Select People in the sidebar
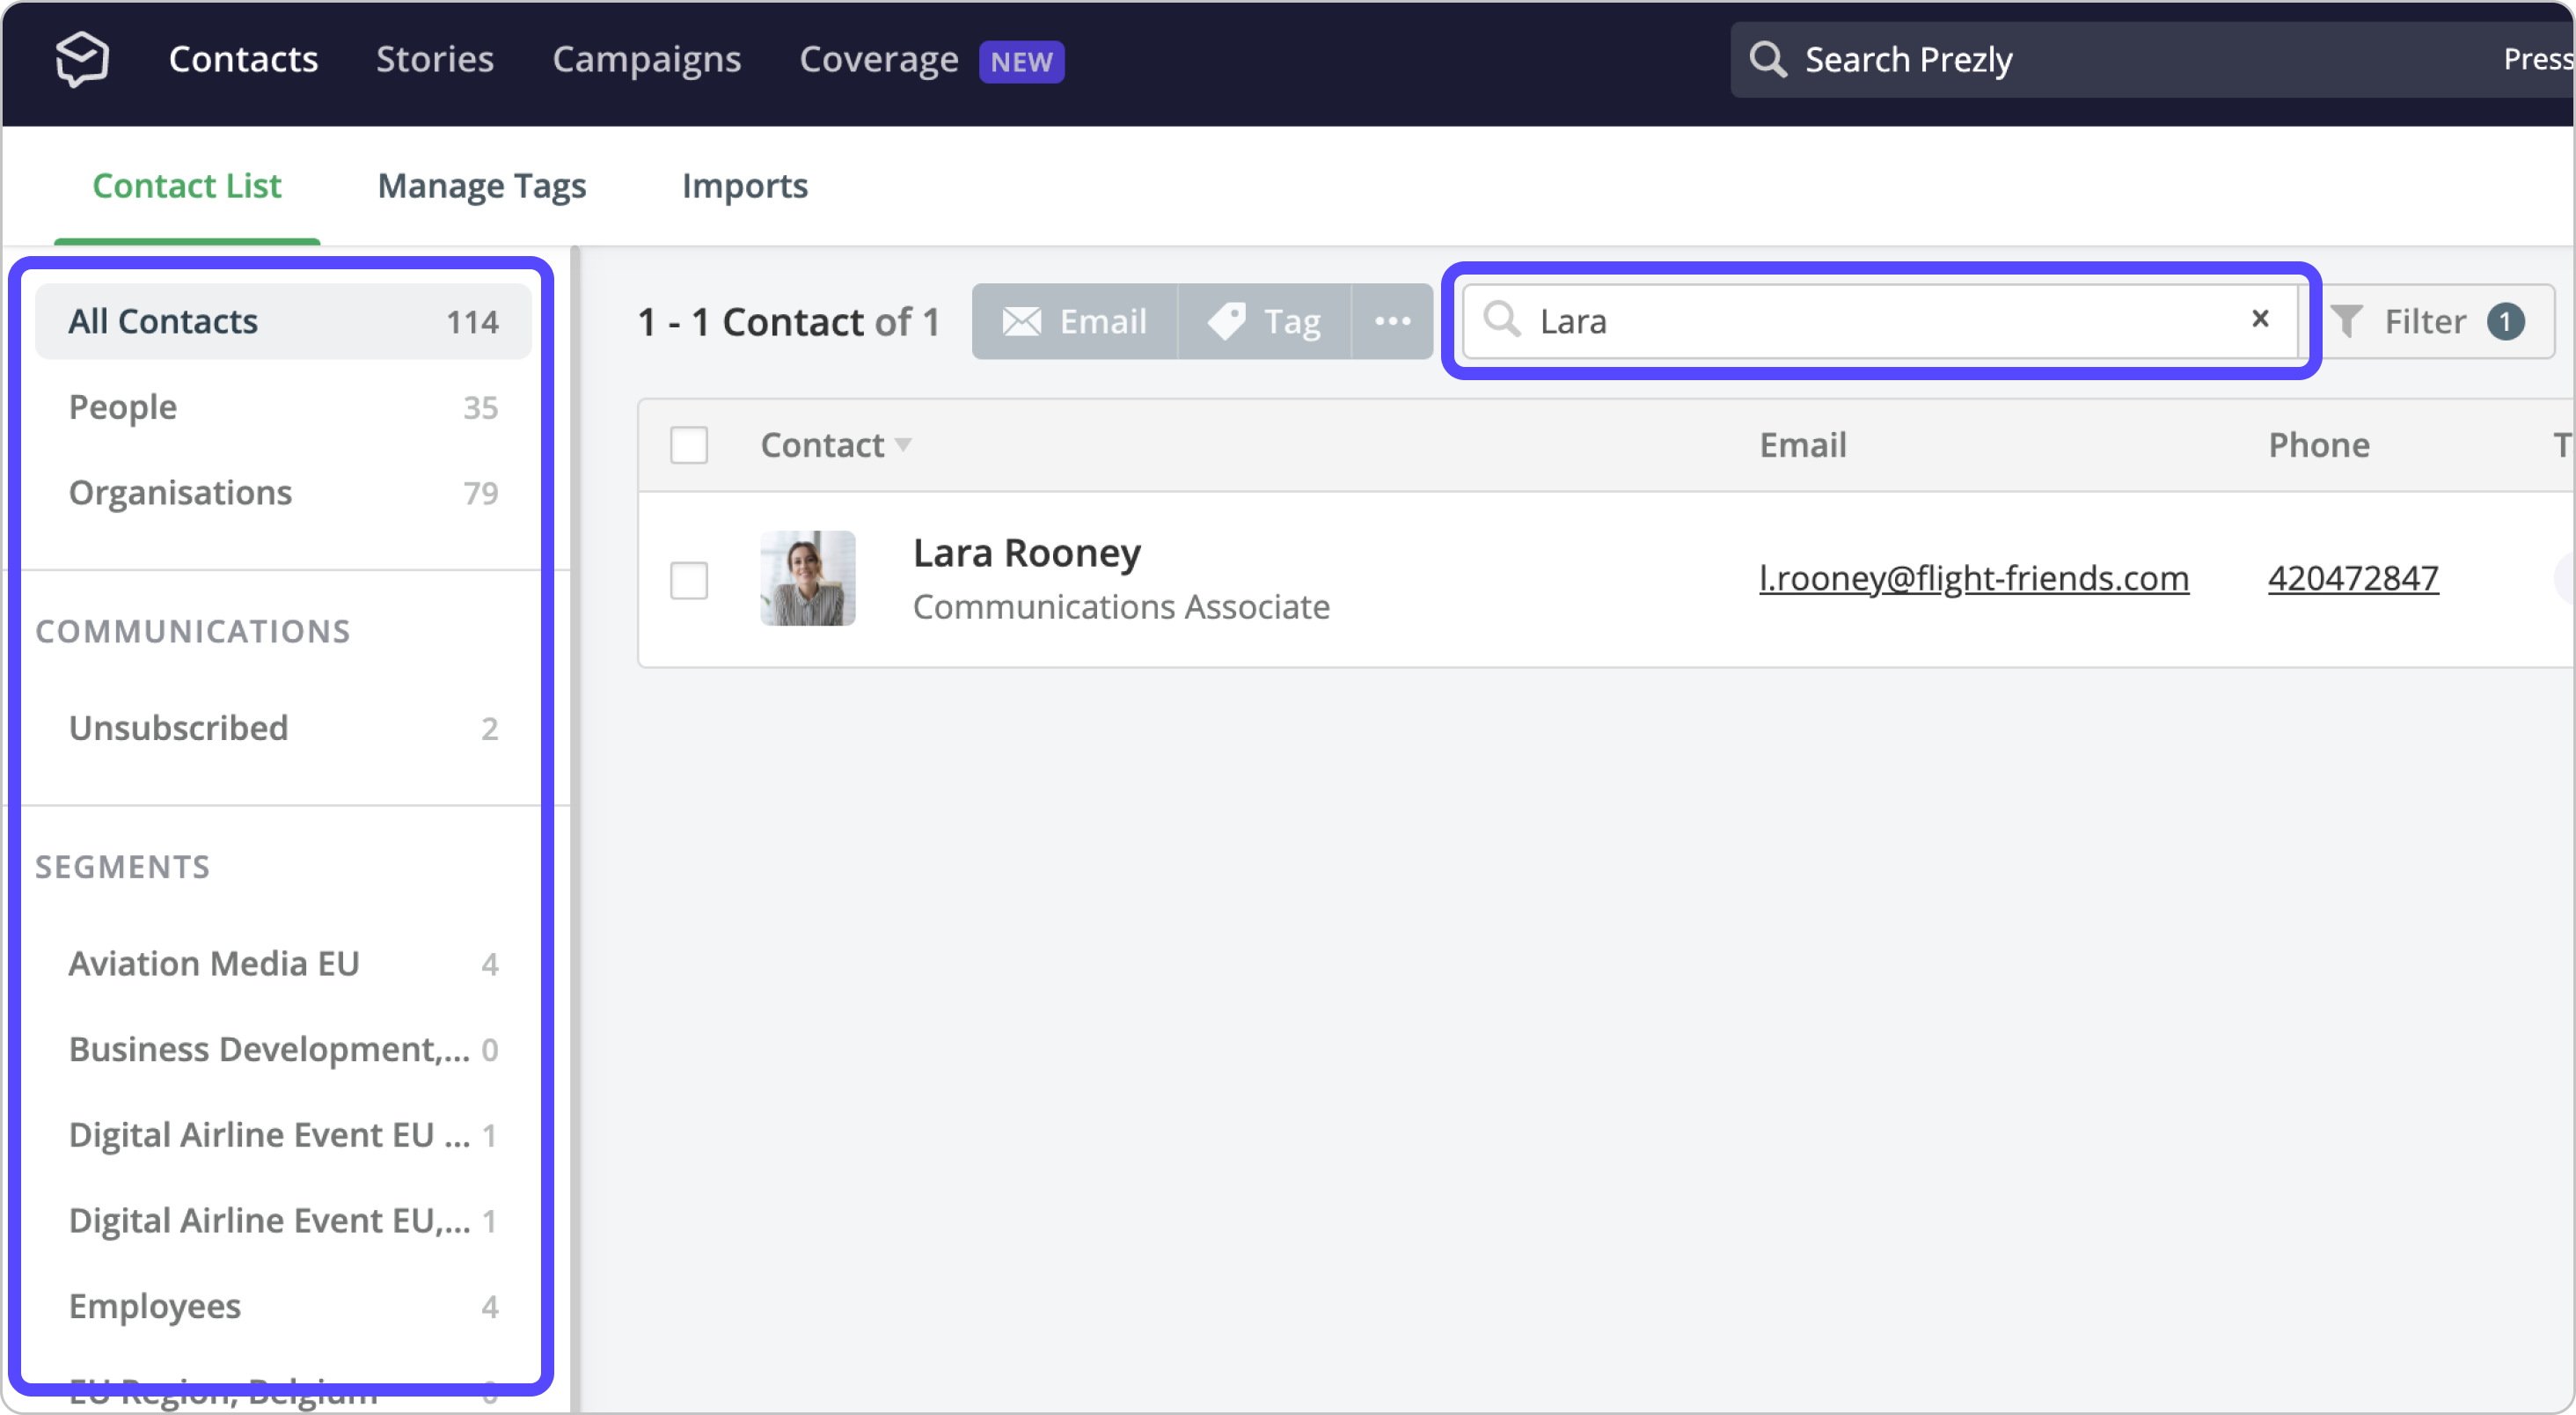This screenshot has height=1415, width=2576. [283, 407]
